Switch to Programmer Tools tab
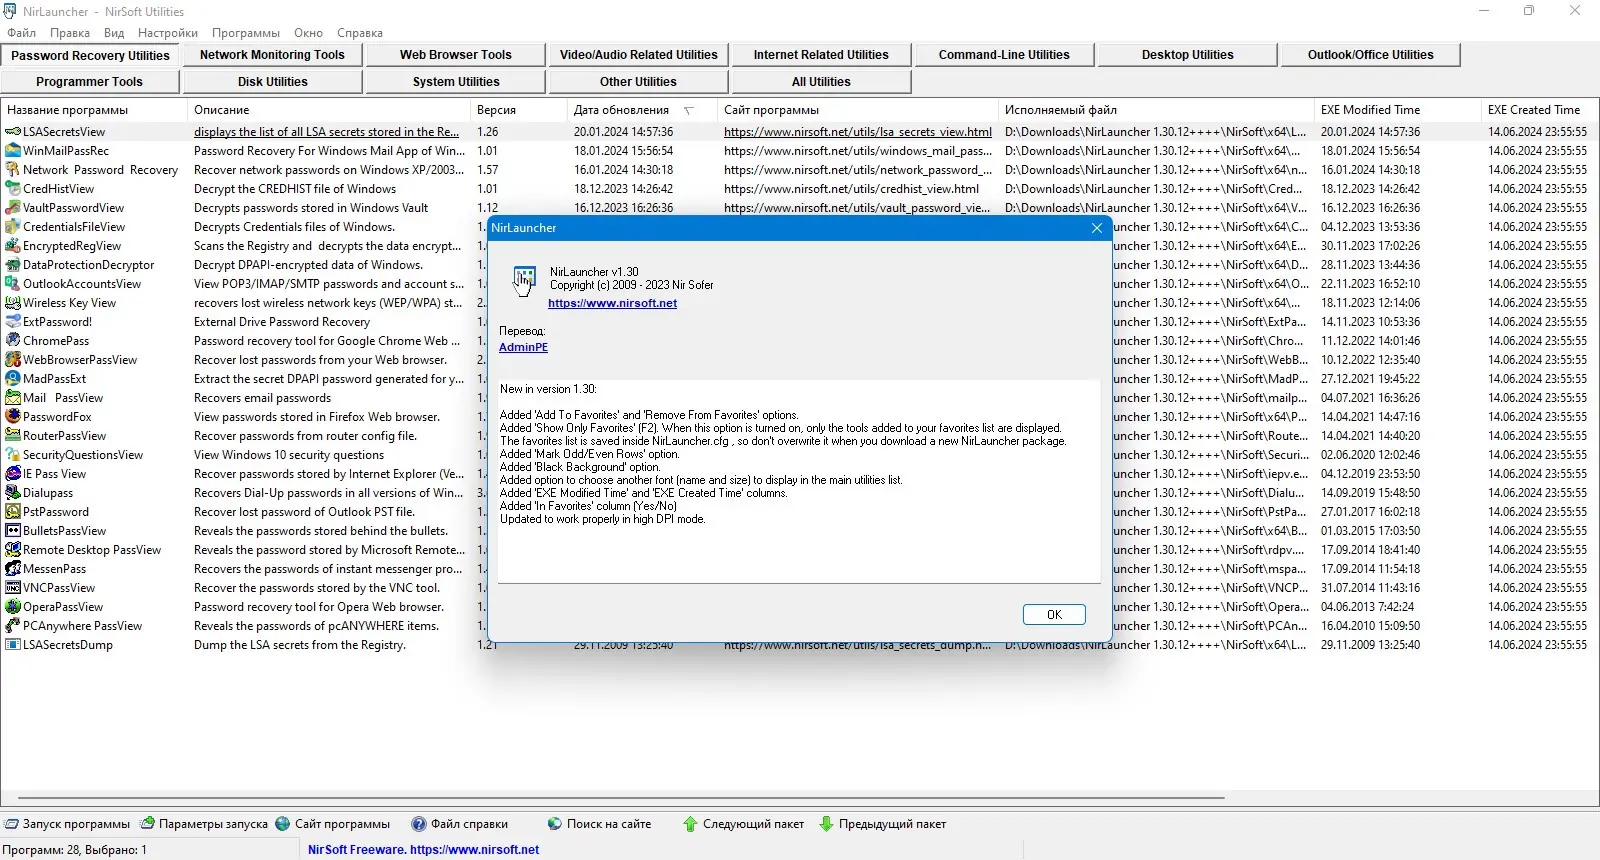 (90, 82)
